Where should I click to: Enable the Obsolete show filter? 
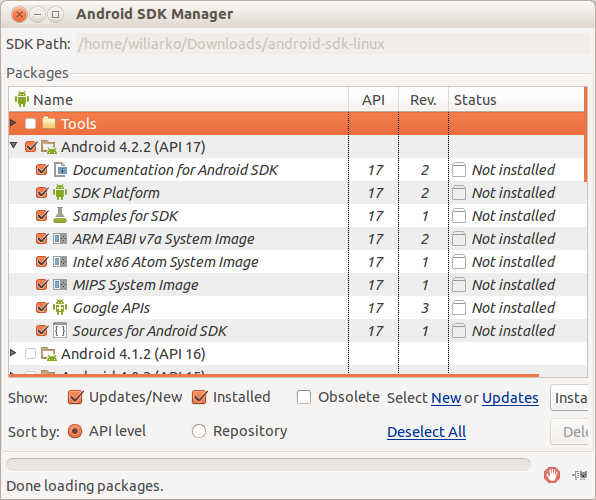[304, 397]
